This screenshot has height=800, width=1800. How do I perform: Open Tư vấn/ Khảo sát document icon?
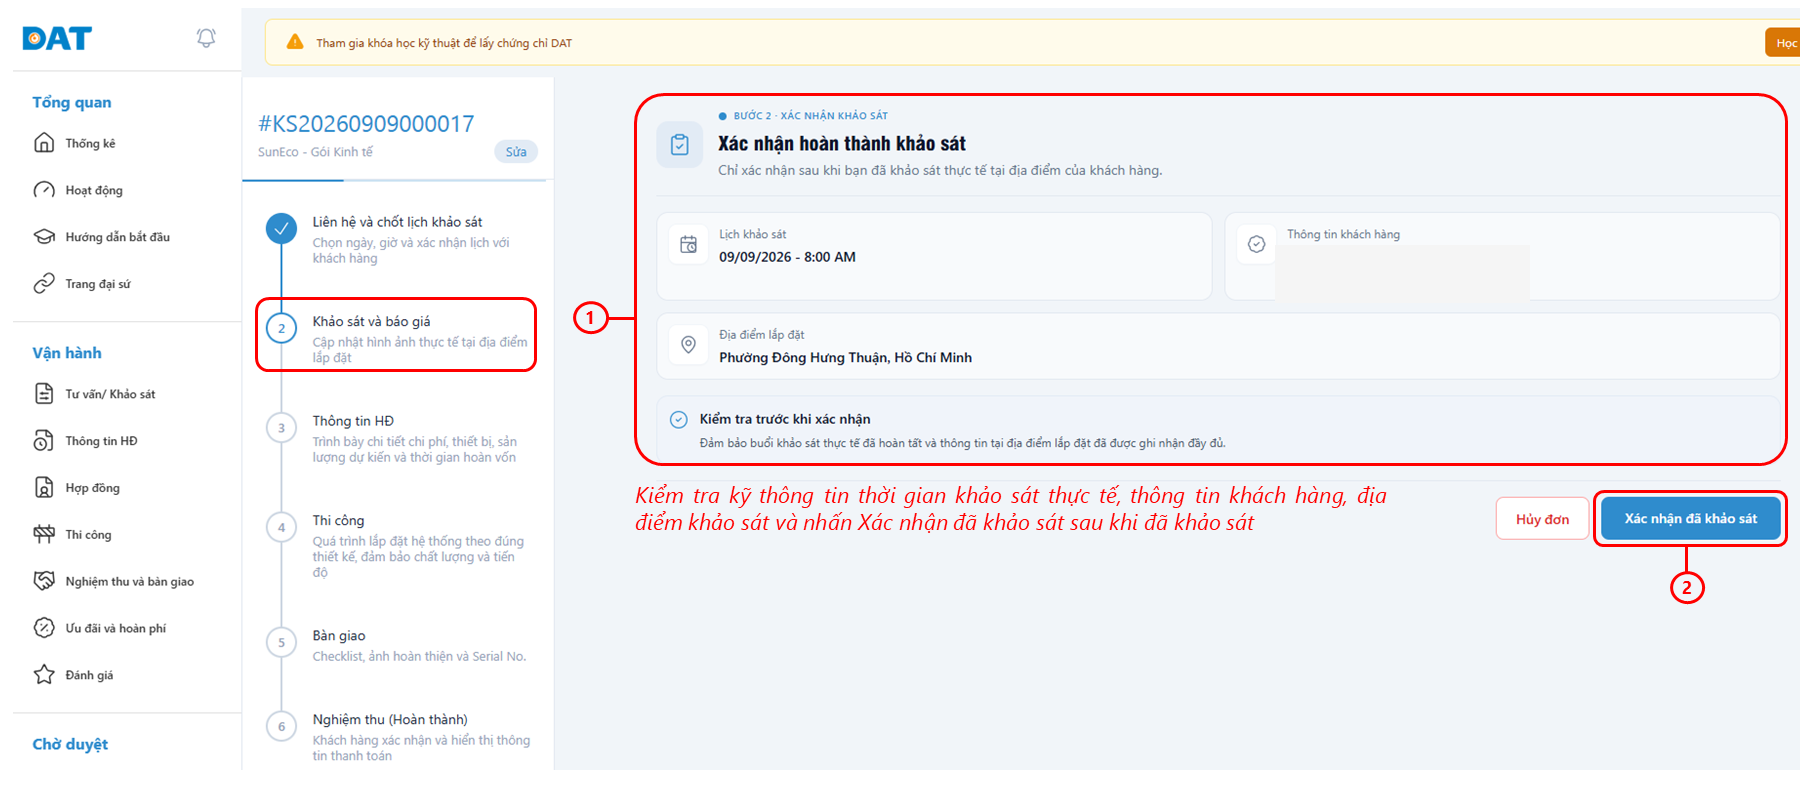44,394
